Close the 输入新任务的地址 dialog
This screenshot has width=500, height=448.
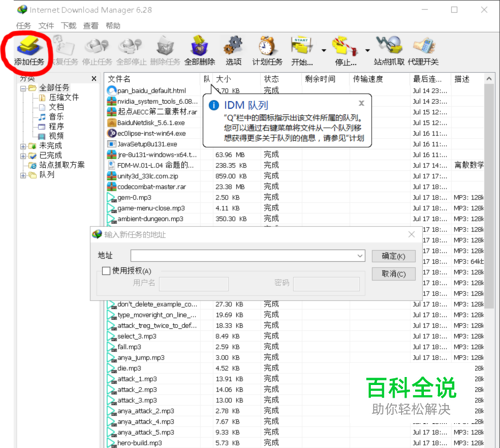point(412,234)
